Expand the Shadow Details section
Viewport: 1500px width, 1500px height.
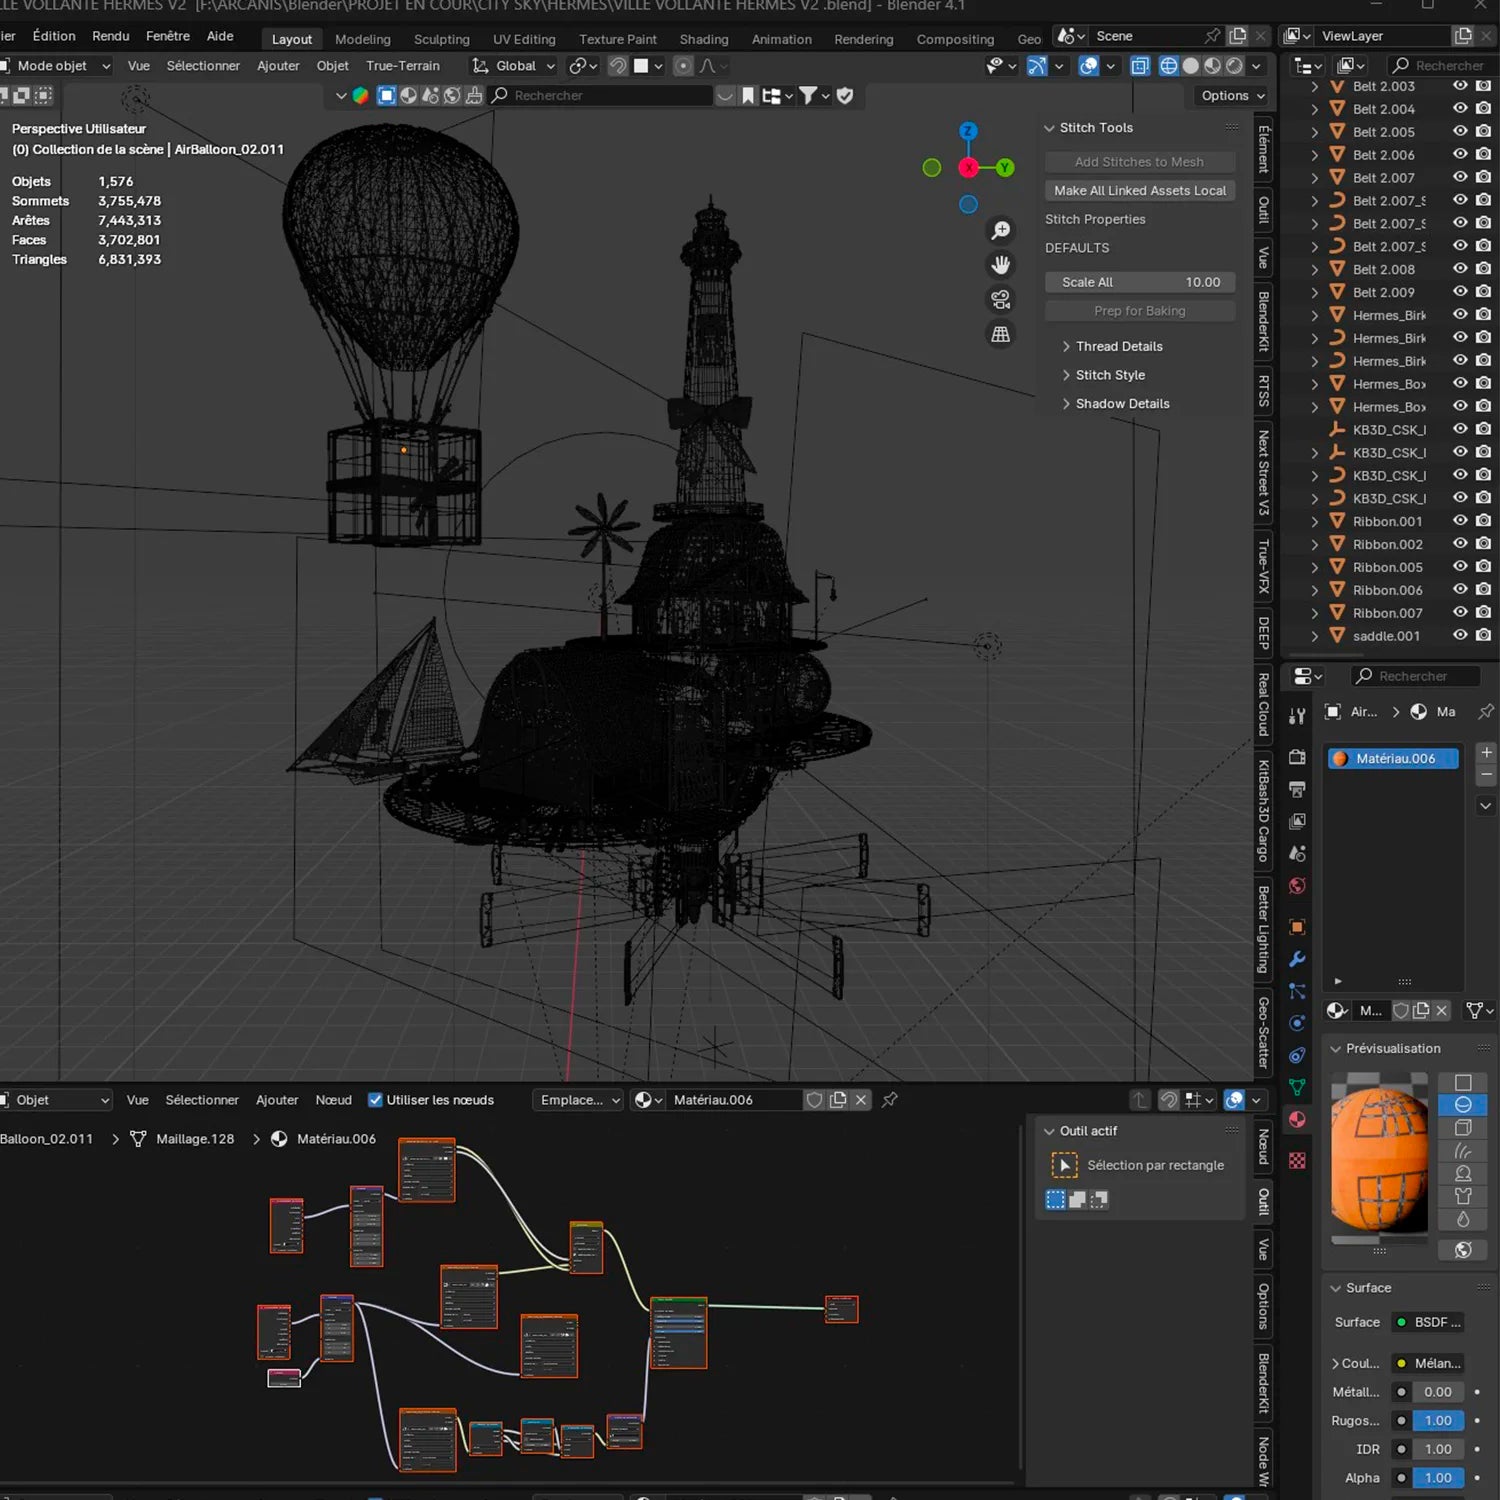[1121, 404]
